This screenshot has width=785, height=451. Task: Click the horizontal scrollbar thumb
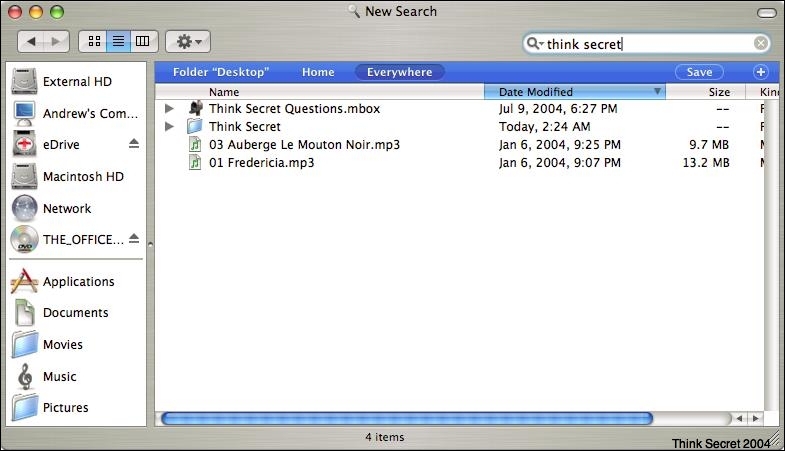407,418
